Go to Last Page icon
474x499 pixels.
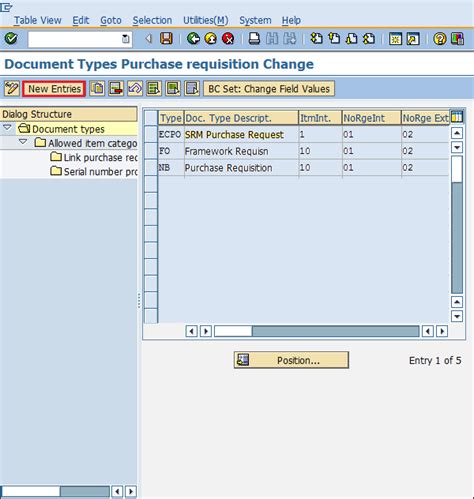tap(369, 39)
